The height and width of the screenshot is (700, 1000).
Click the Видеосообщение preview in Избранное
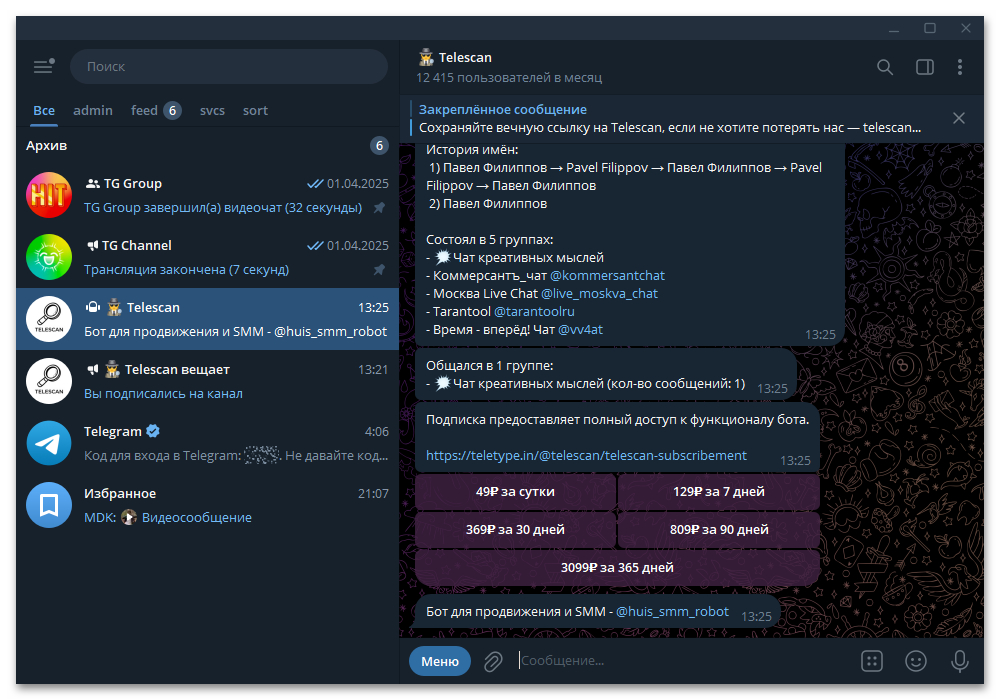(196, 518)
